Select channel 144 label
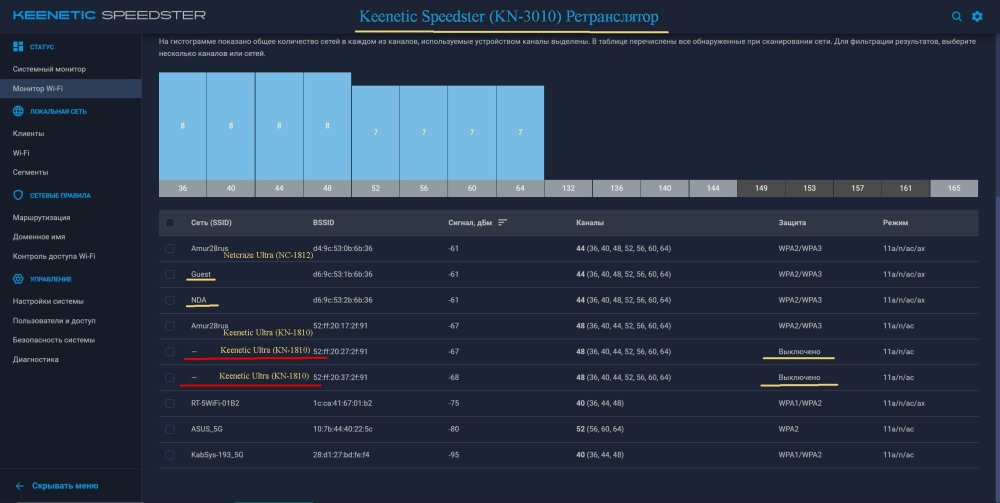This screenshot has height=503, width=1000. tap(713, 188)
